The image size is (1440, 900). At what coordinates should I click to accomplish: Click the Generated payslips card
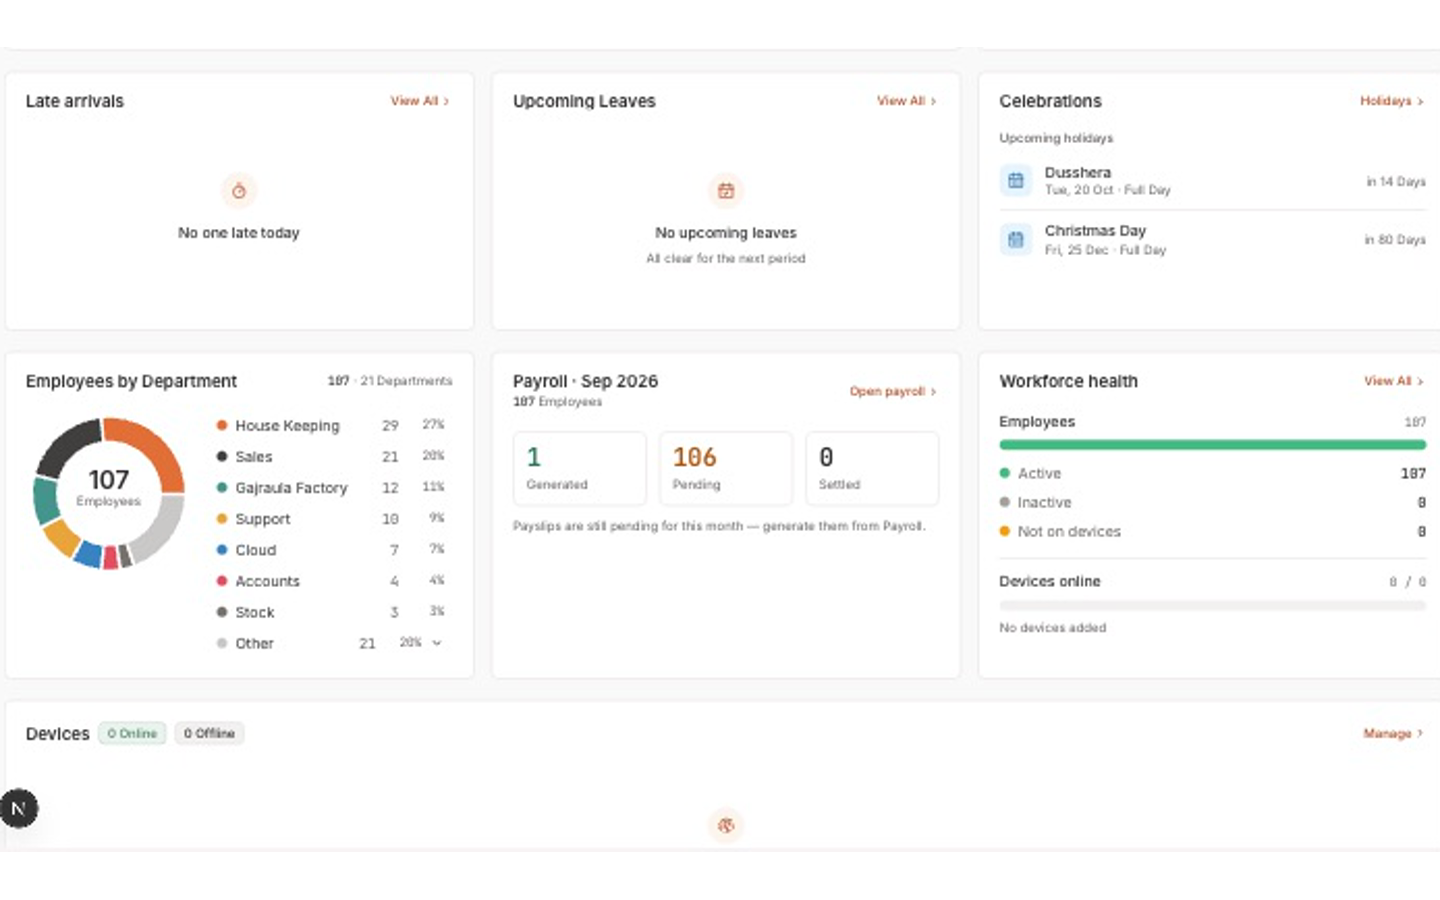(580, 468)
